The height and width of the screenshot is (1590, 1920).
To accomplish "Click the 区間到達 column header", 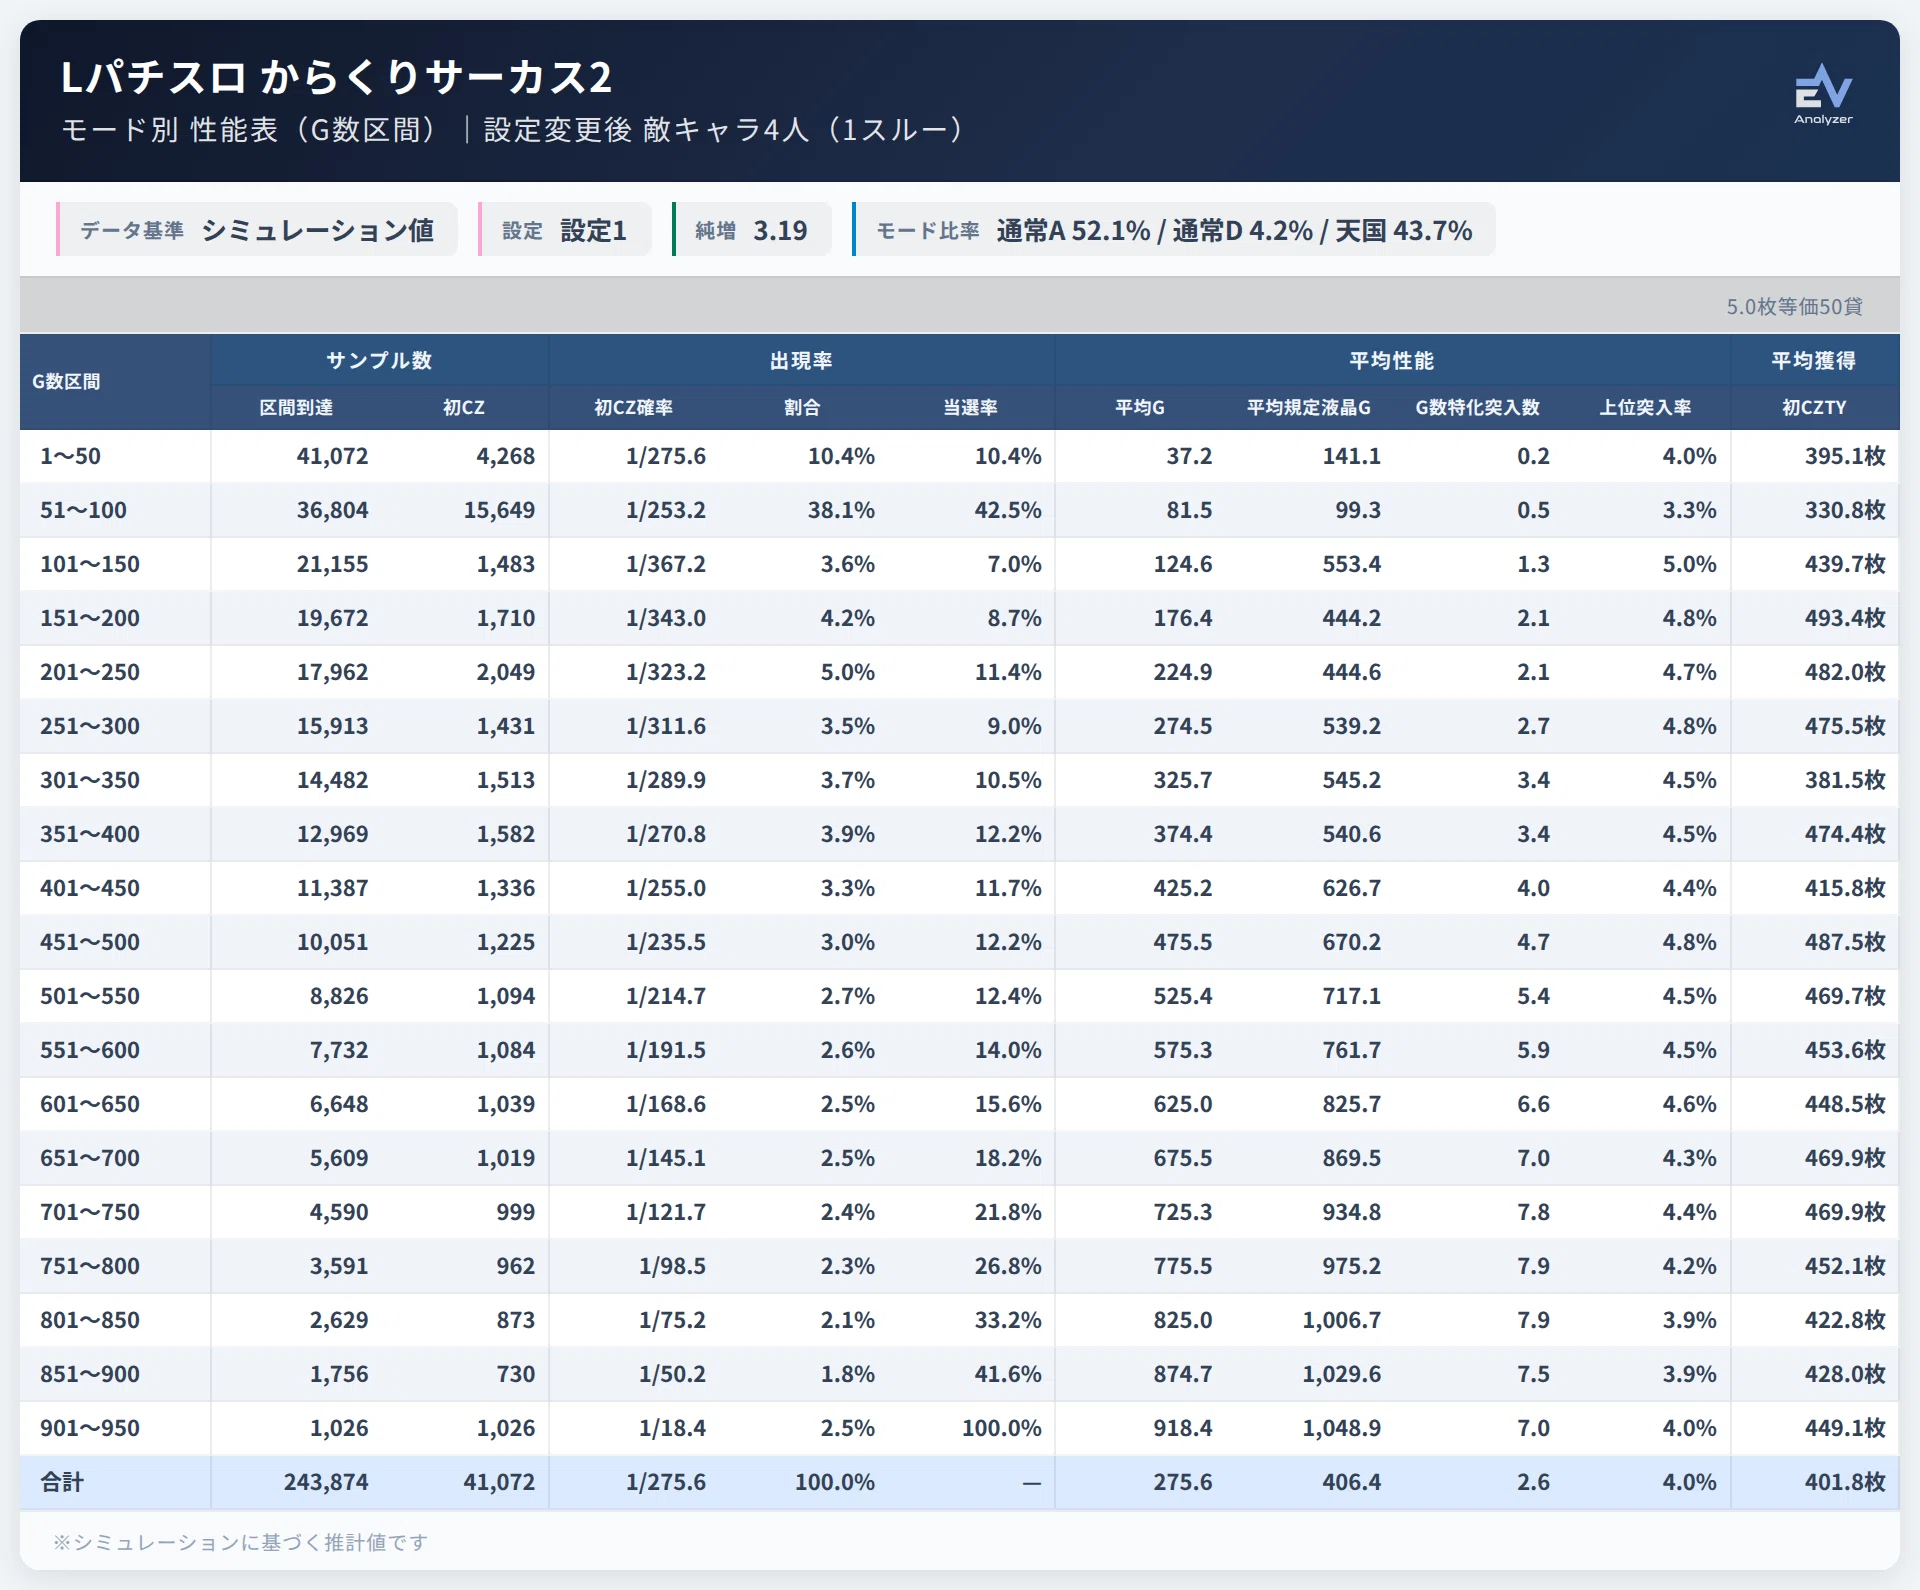I will [x=296, y=407].
